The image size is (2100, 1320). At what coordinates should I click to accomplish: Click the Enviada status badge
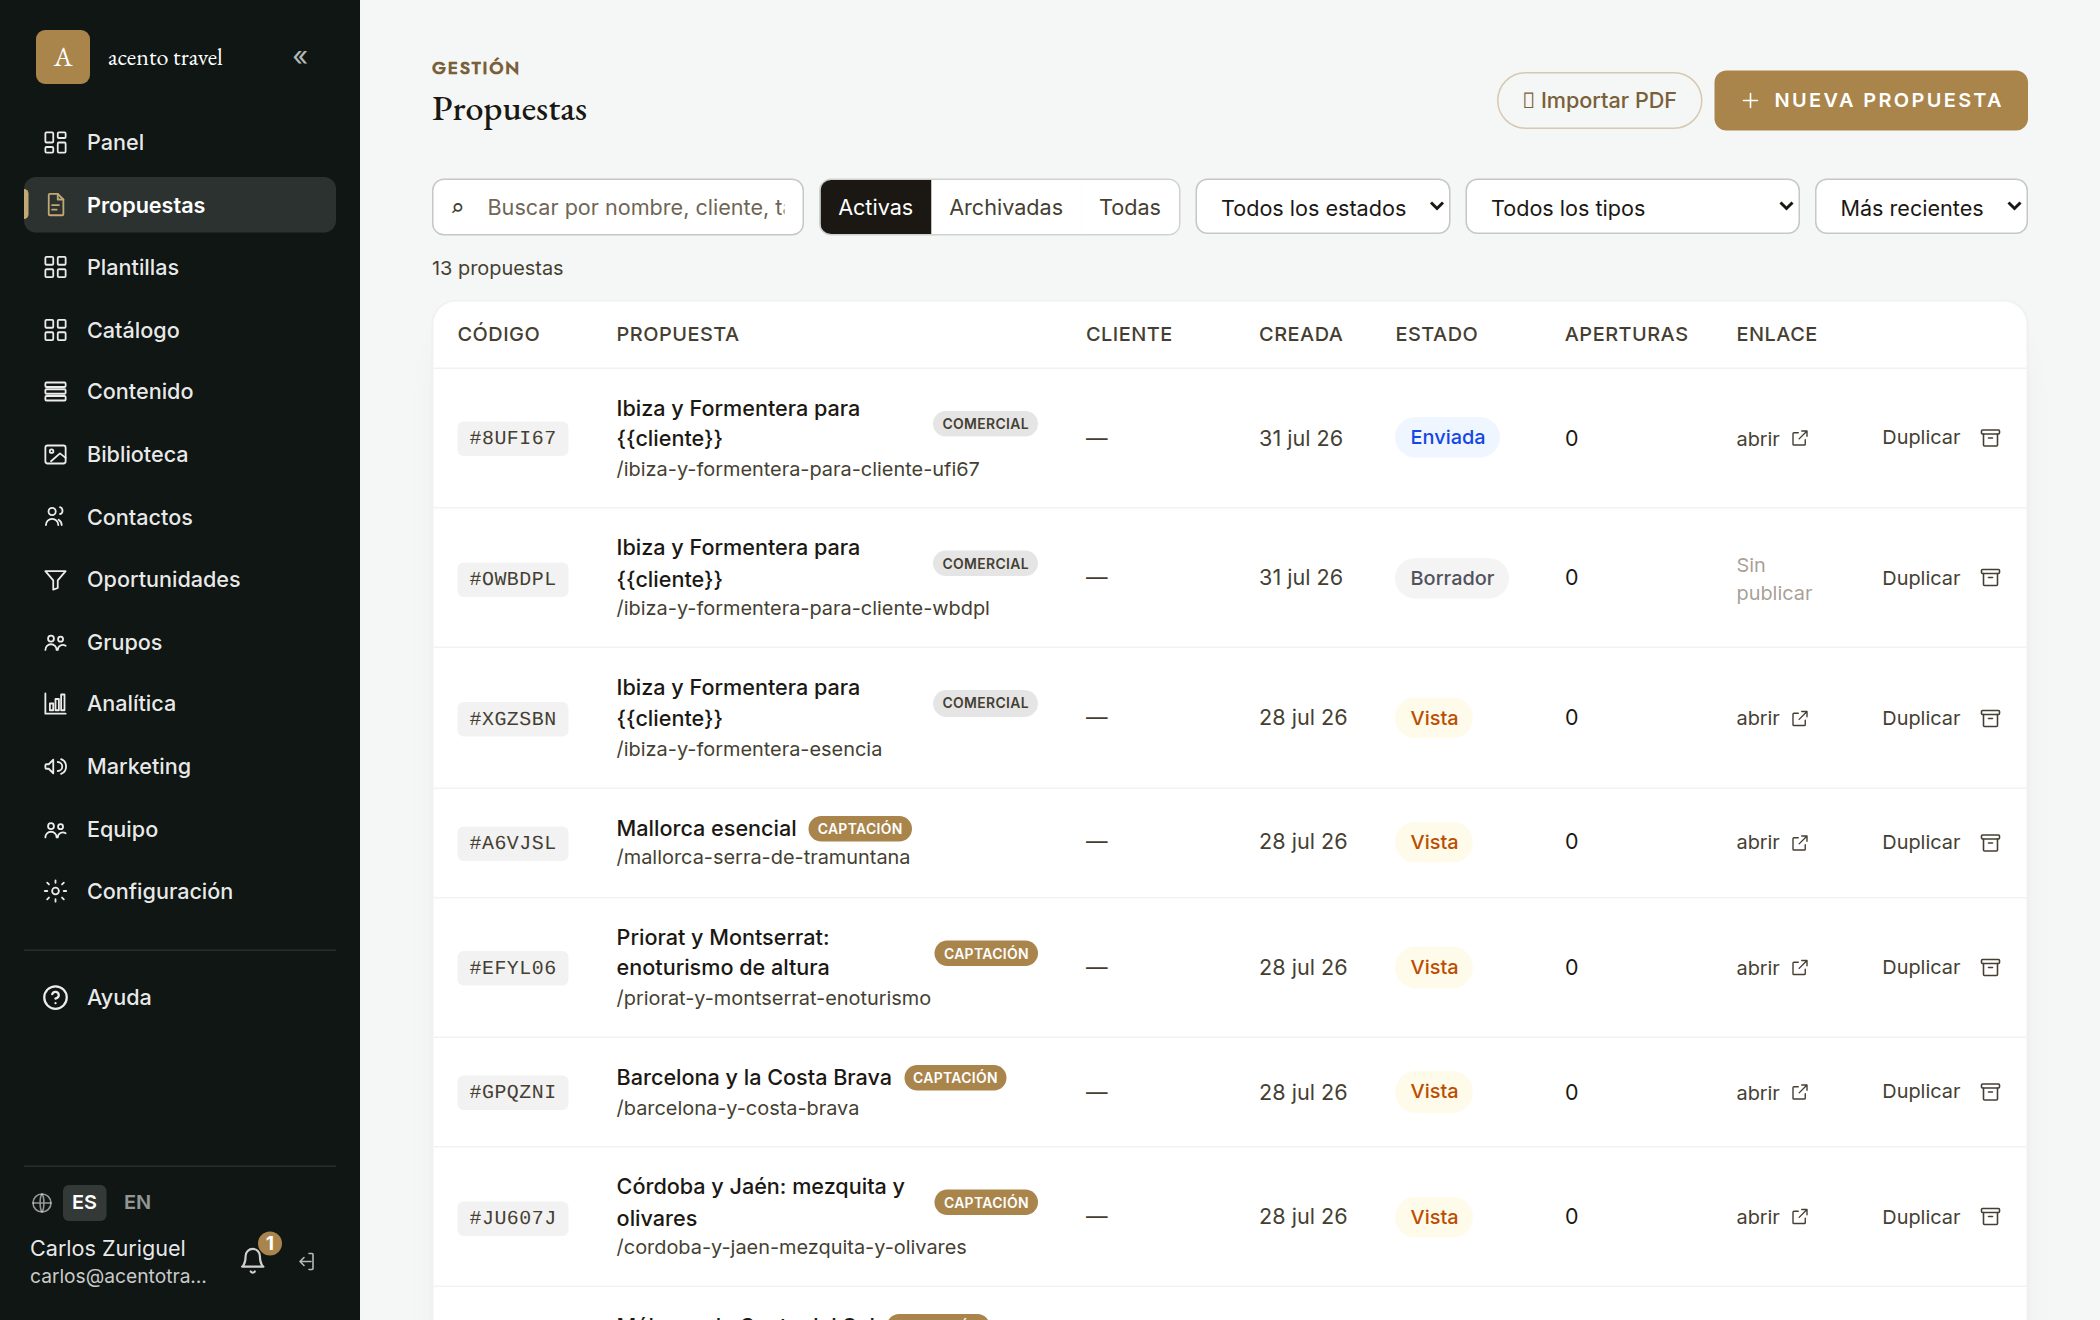click(x=1447, y=437)
